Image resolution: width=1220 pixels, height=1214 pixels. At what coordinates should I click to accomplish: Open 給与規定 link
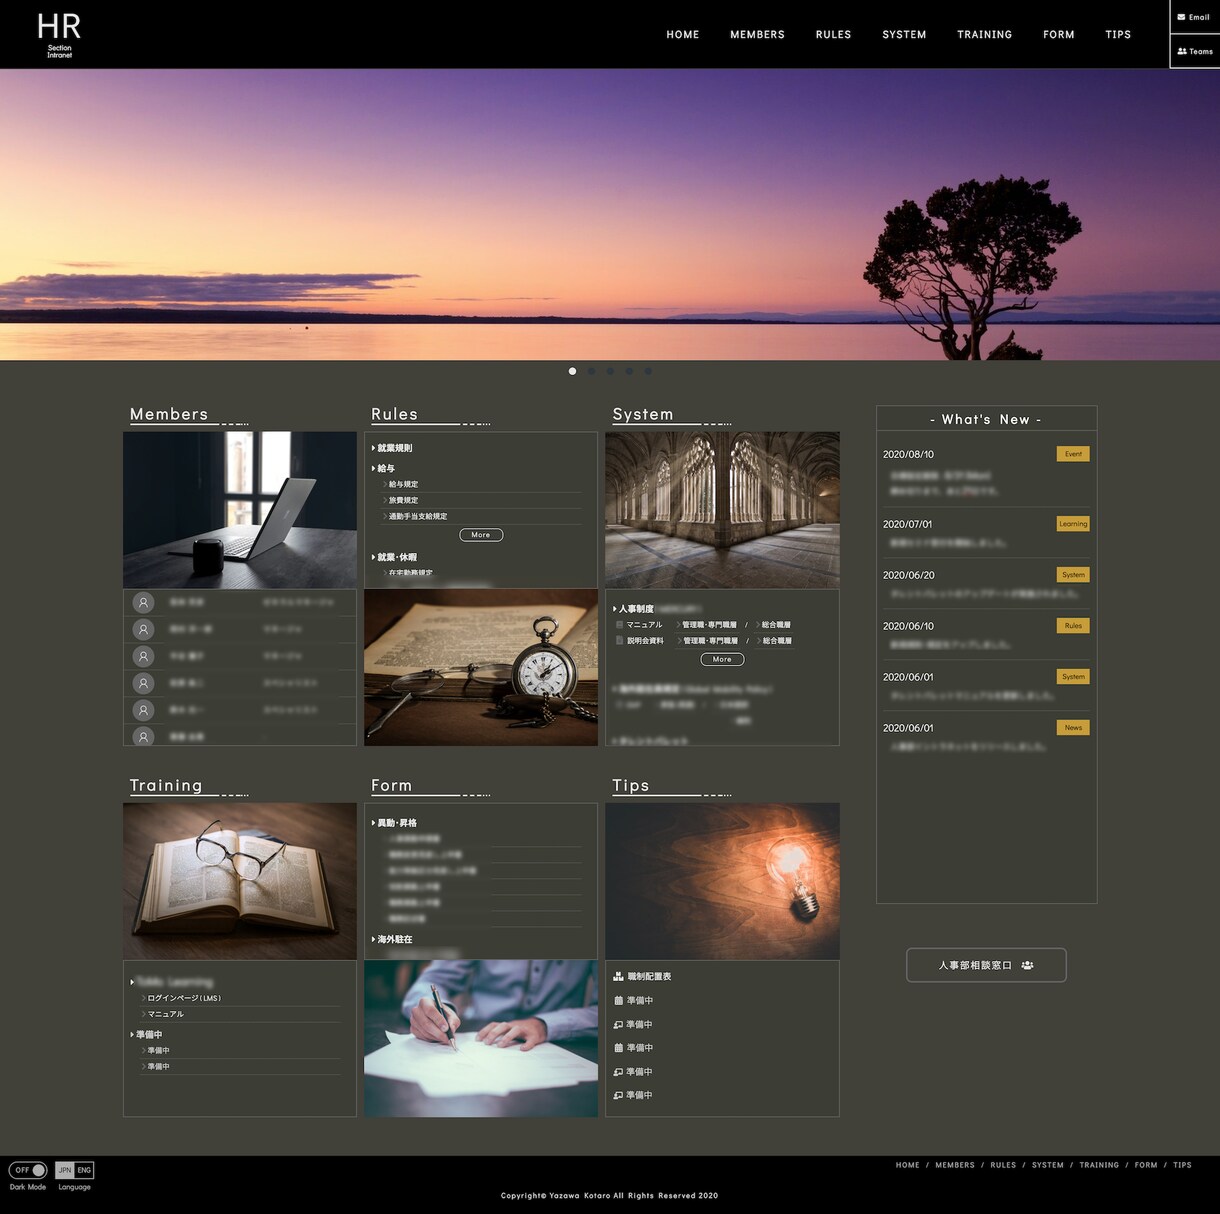(x=403, y=484)
